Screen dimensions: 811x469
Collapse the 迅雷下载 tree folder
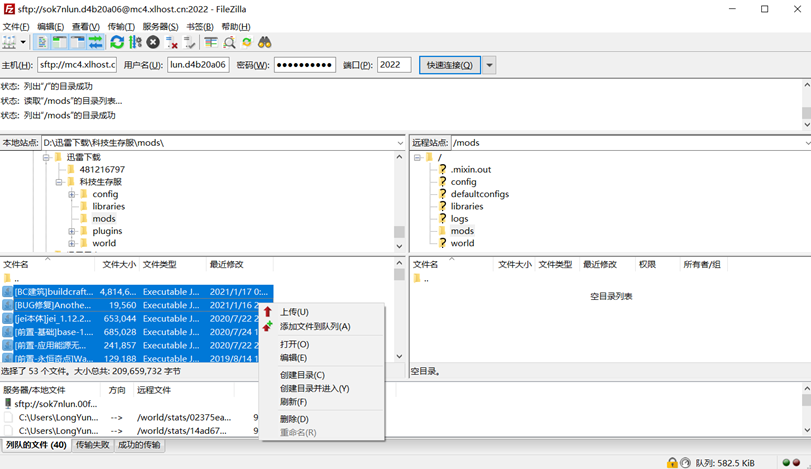pyautogui.click(x=46, y=157)
